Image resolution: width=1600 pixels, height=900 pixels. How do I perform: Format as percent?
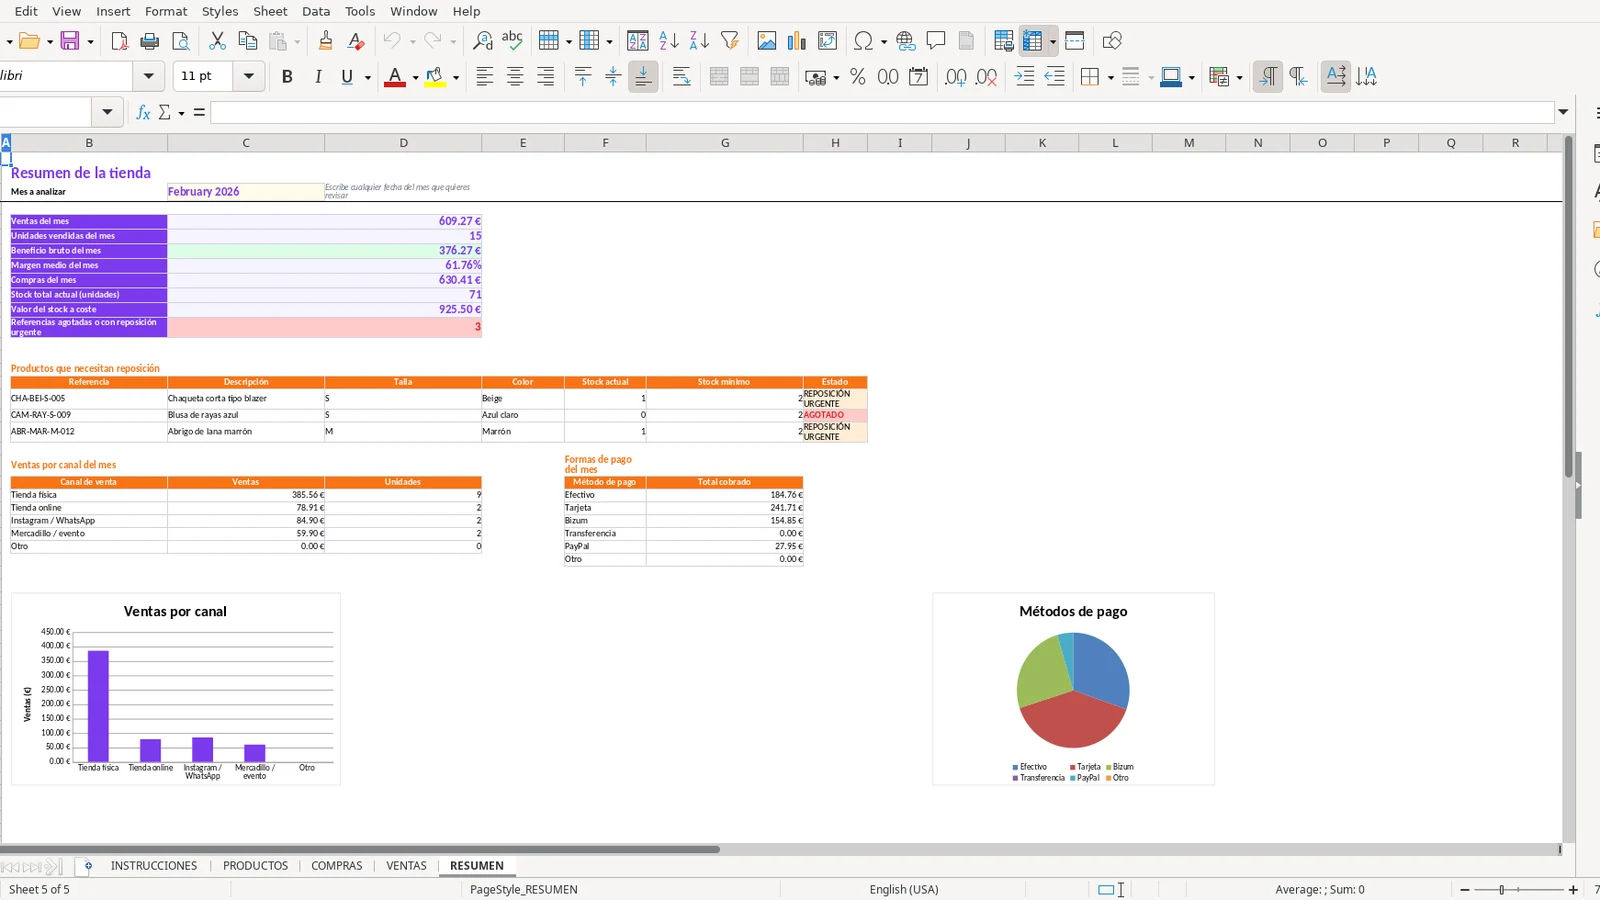(x=858, y=77)
